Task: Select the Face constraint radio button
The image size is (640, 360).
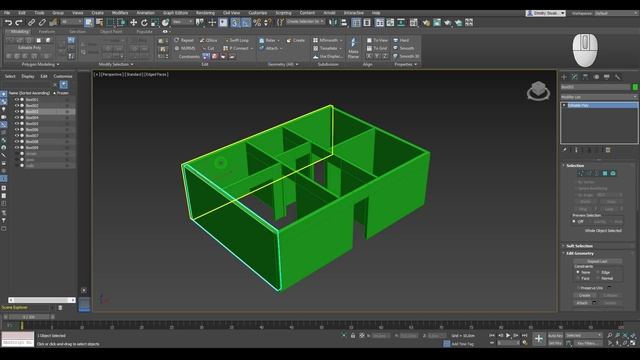Action: [578, 278]
